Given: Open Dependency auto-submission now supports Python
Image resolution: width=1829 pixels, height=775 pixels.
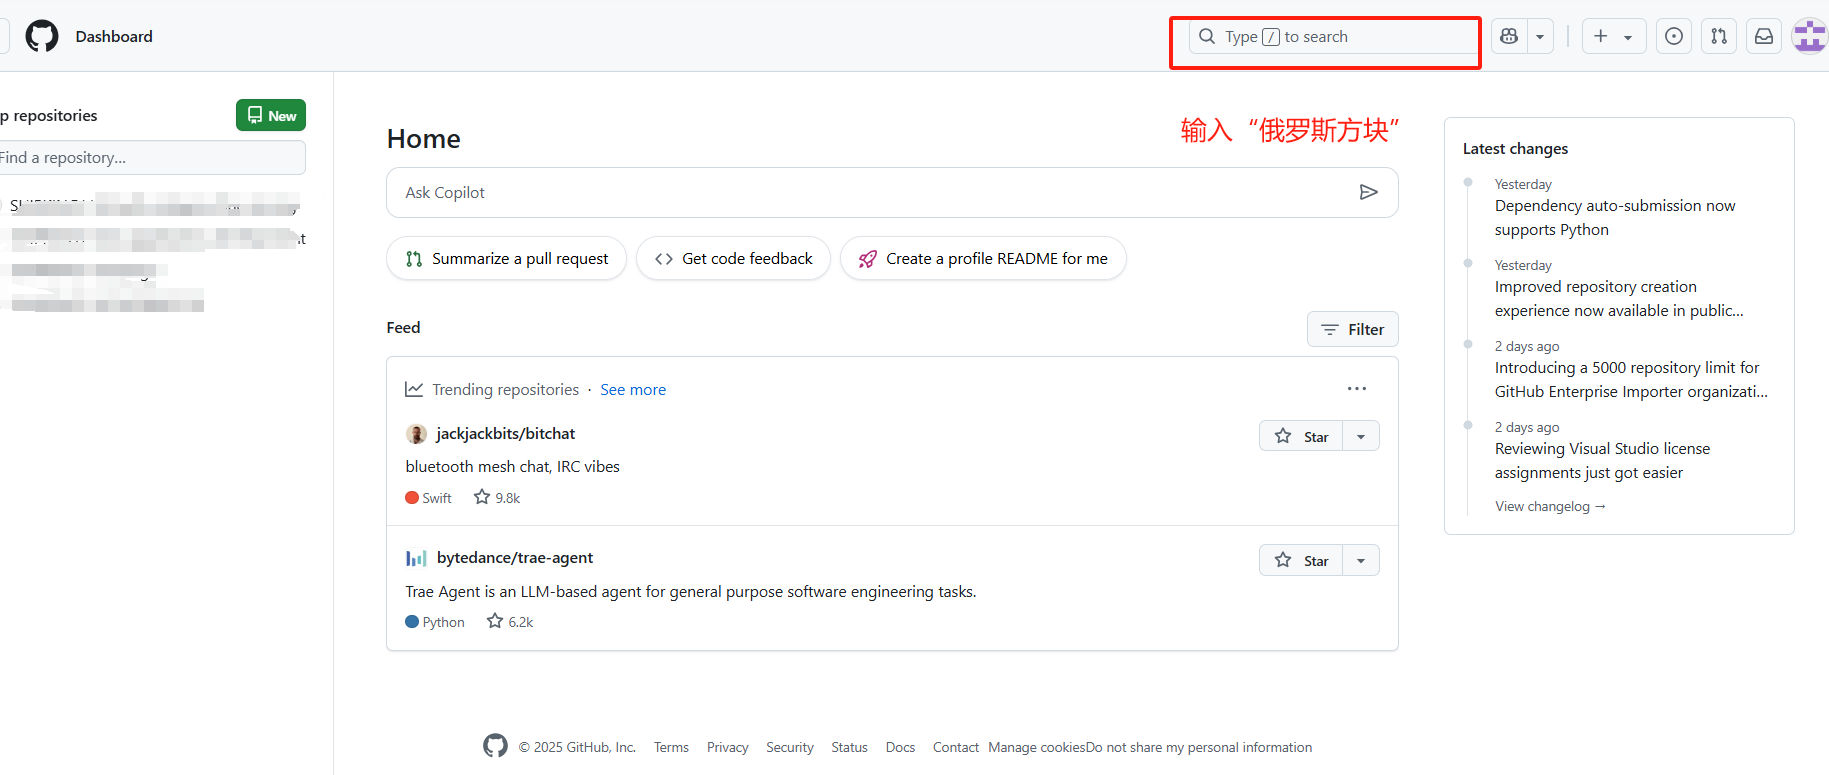Looking at the screenshot, I should point(1615,217).
